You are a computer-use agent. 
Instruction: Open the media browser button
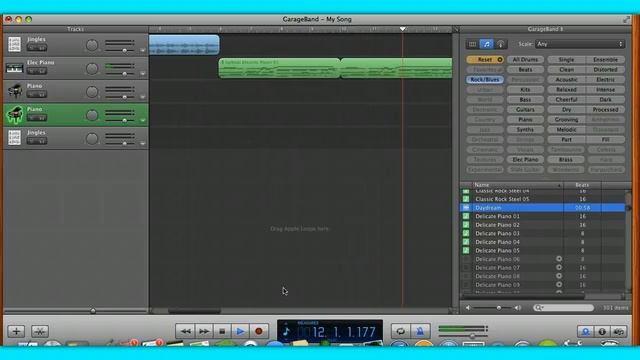(619, 331)
